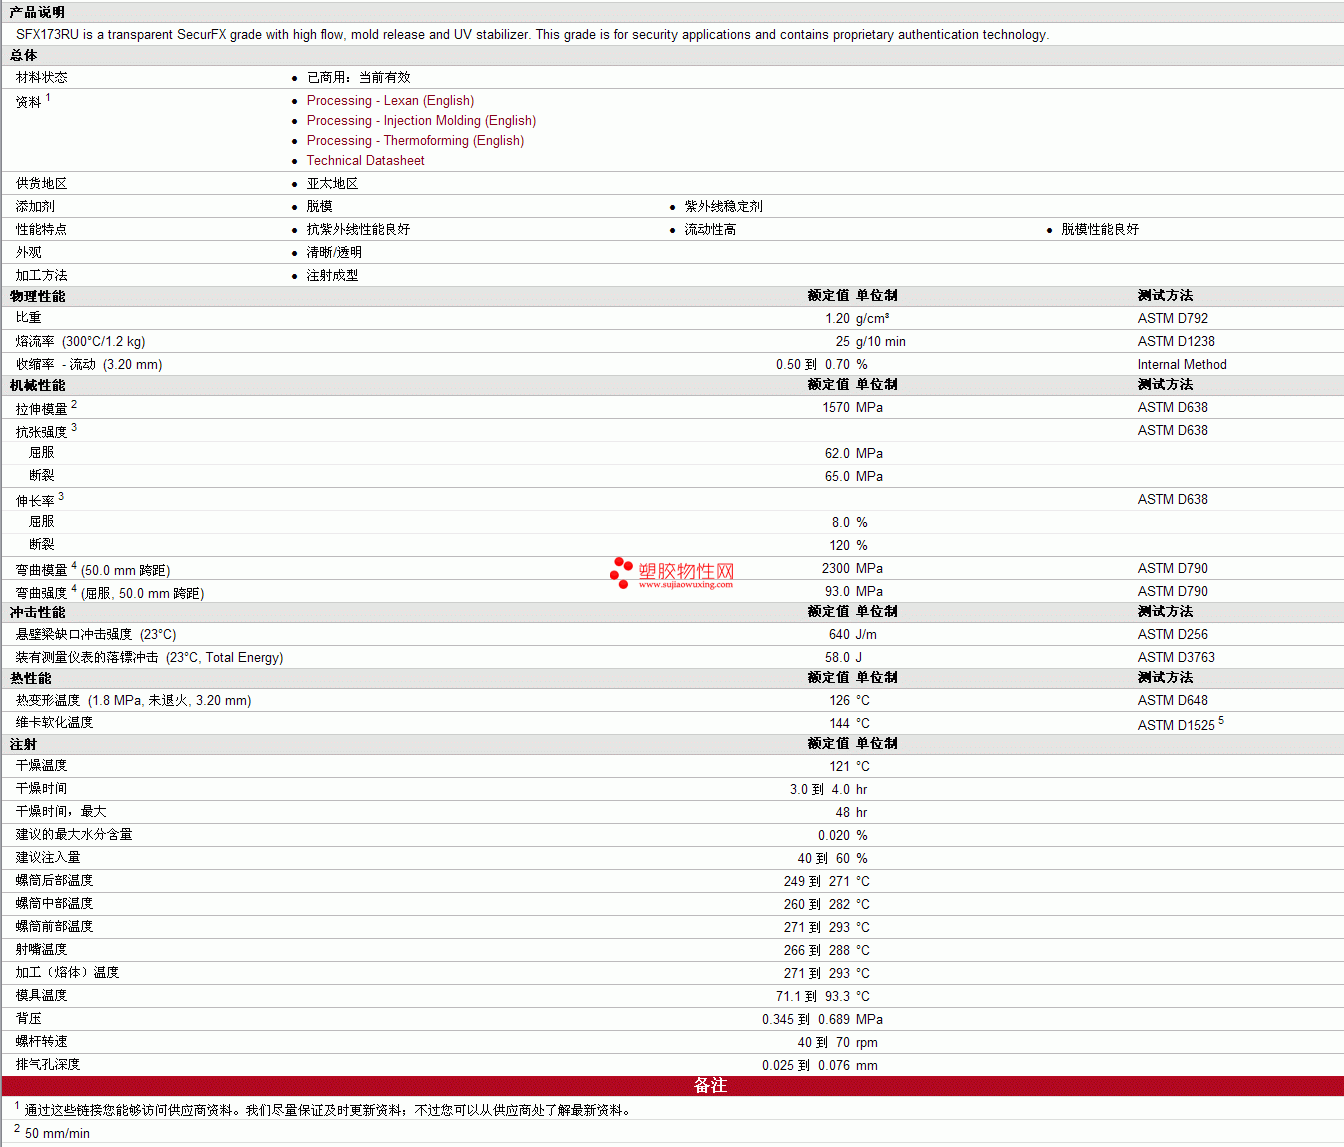
Task: Click the 悬壁梁缺口冲击强度 (23°C) row label
Action: [96, 635]
